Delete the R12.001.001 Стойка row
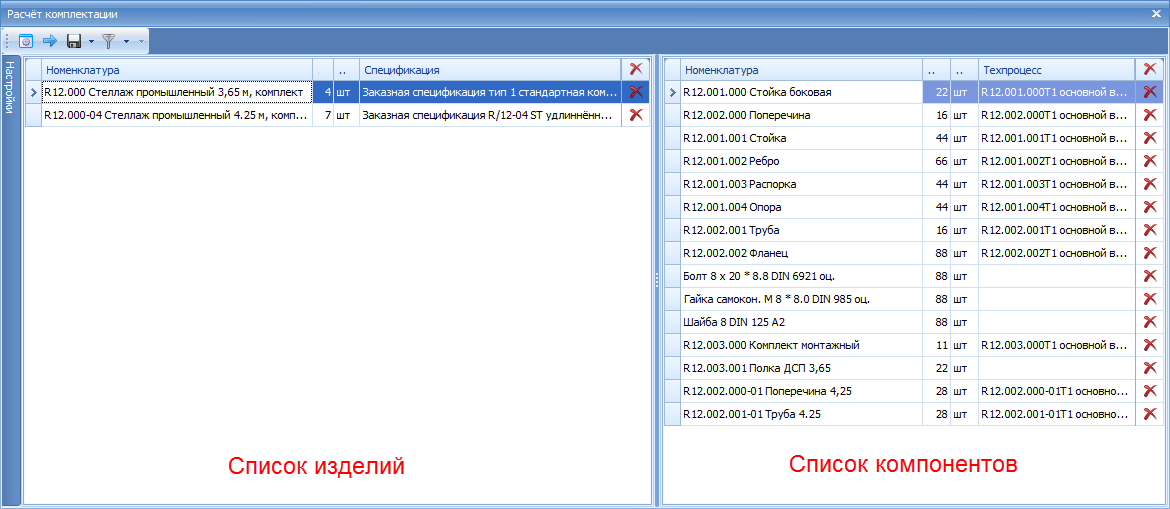Screen dimensions: 1170x509 point(1150,138)
